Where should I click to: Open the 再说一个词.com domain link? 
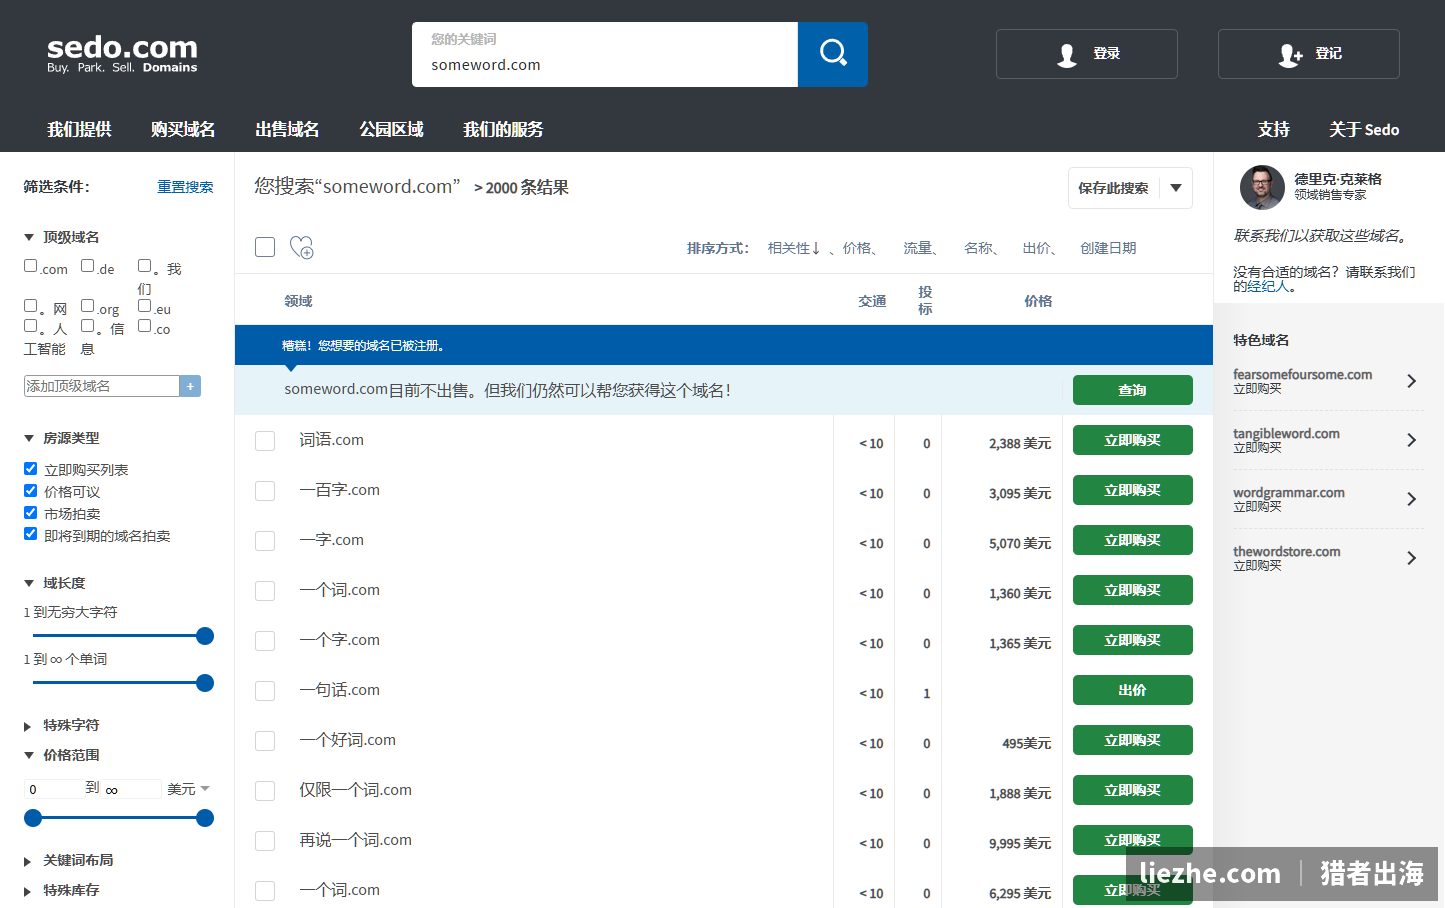[x=355, y=840]
